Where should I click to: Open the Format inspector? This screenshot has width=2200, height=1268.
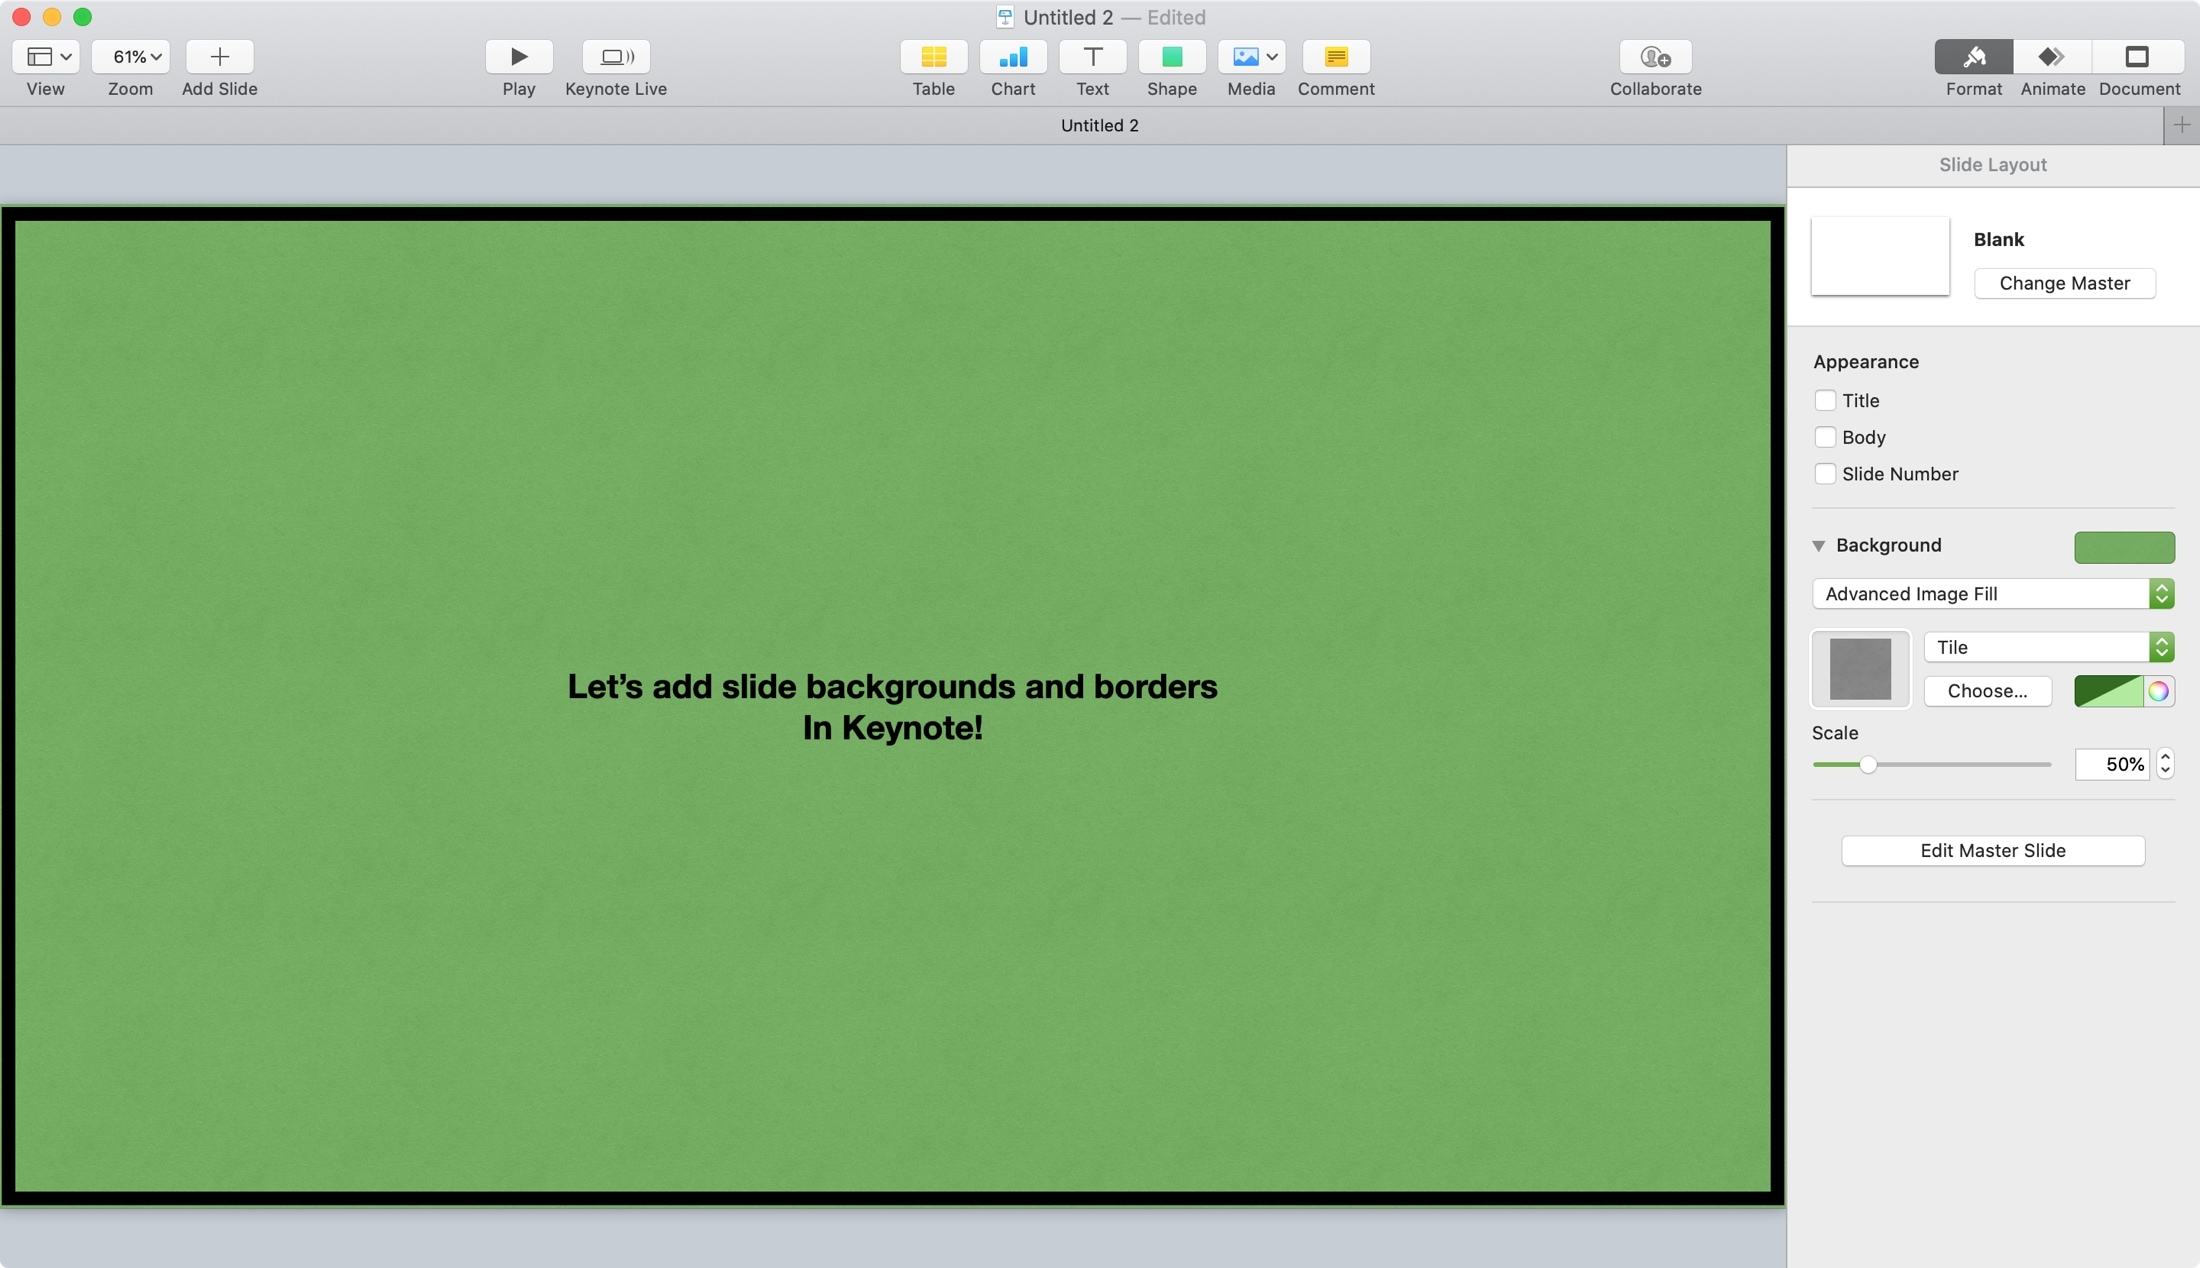(1974, 57)
